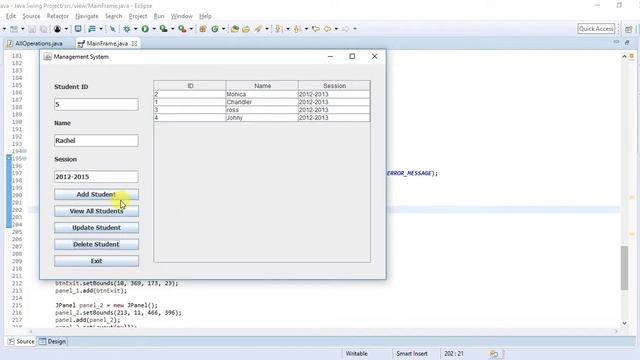Click the Name column header

[x=262, y=86]
